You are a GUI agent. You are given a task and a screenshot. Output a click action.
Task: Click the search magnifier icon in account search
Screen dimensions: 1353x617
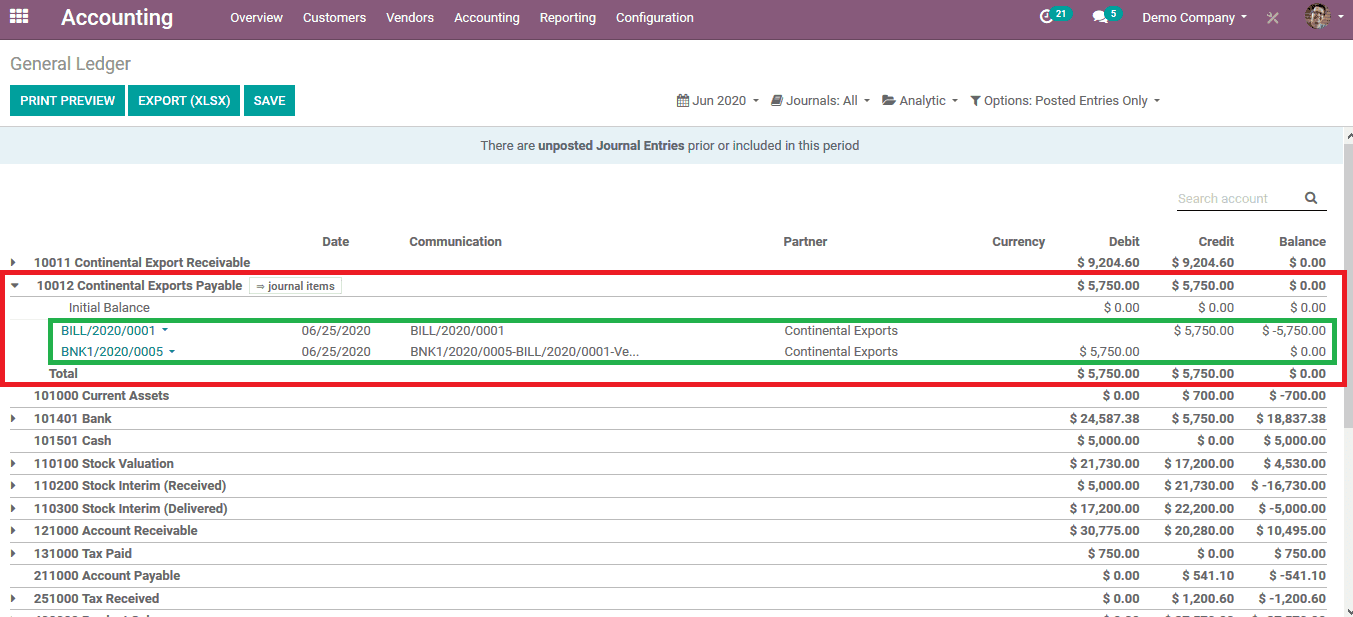coord(1311,198)
